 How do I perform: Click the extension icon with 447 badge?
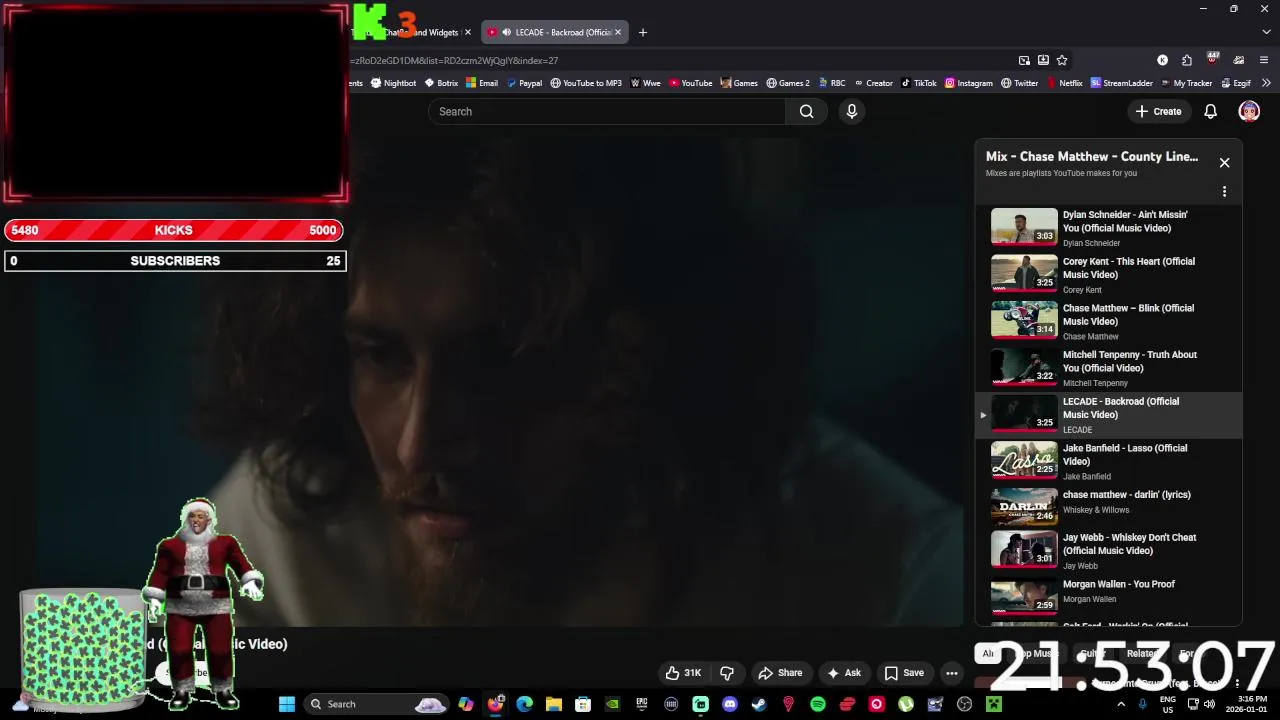coord(1213,59)
